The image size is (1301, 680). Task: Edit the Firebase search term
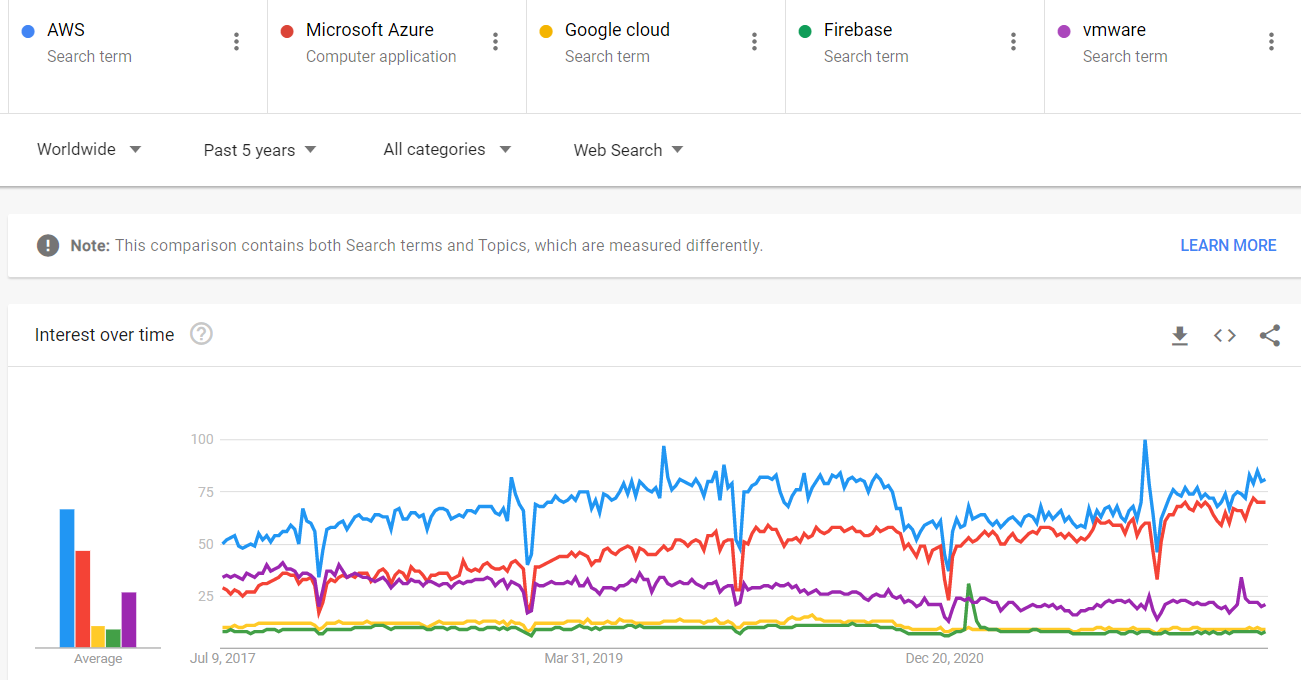(x=858, y=30)
